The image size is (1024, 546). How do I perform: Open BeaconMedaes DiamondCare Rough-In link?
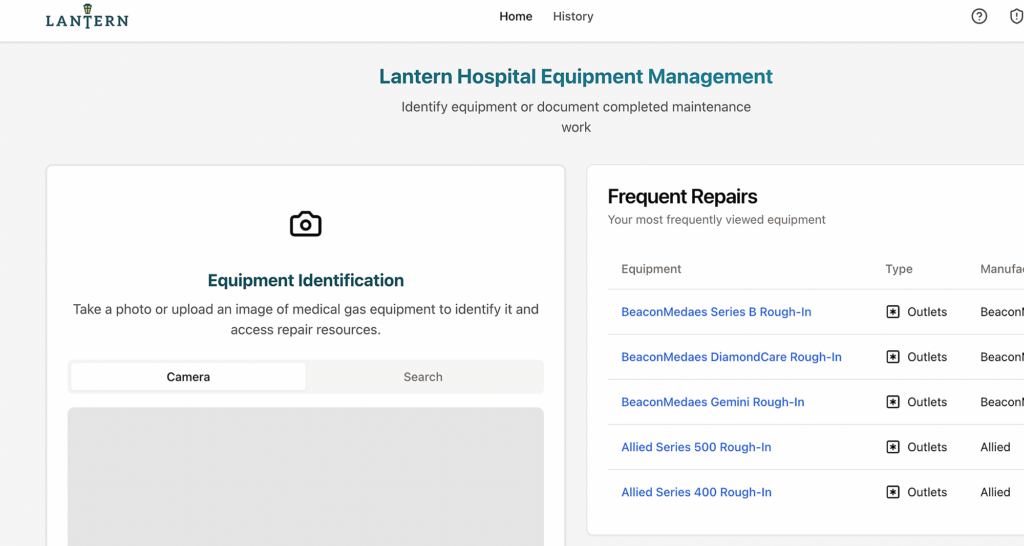pyautogui.click(x=731, y=357)
